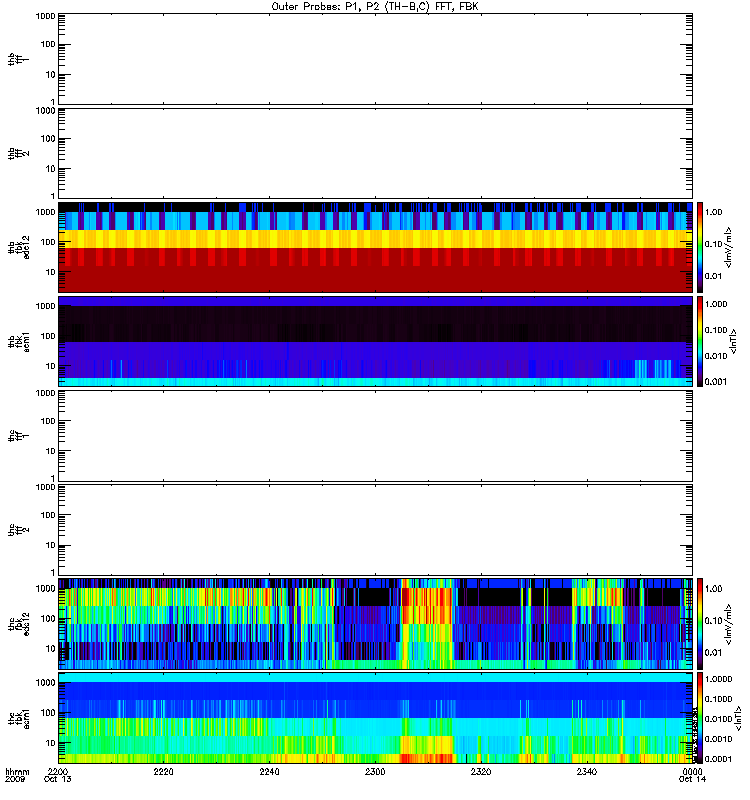Click the red burst near 2310 in thc edc12

426,605
